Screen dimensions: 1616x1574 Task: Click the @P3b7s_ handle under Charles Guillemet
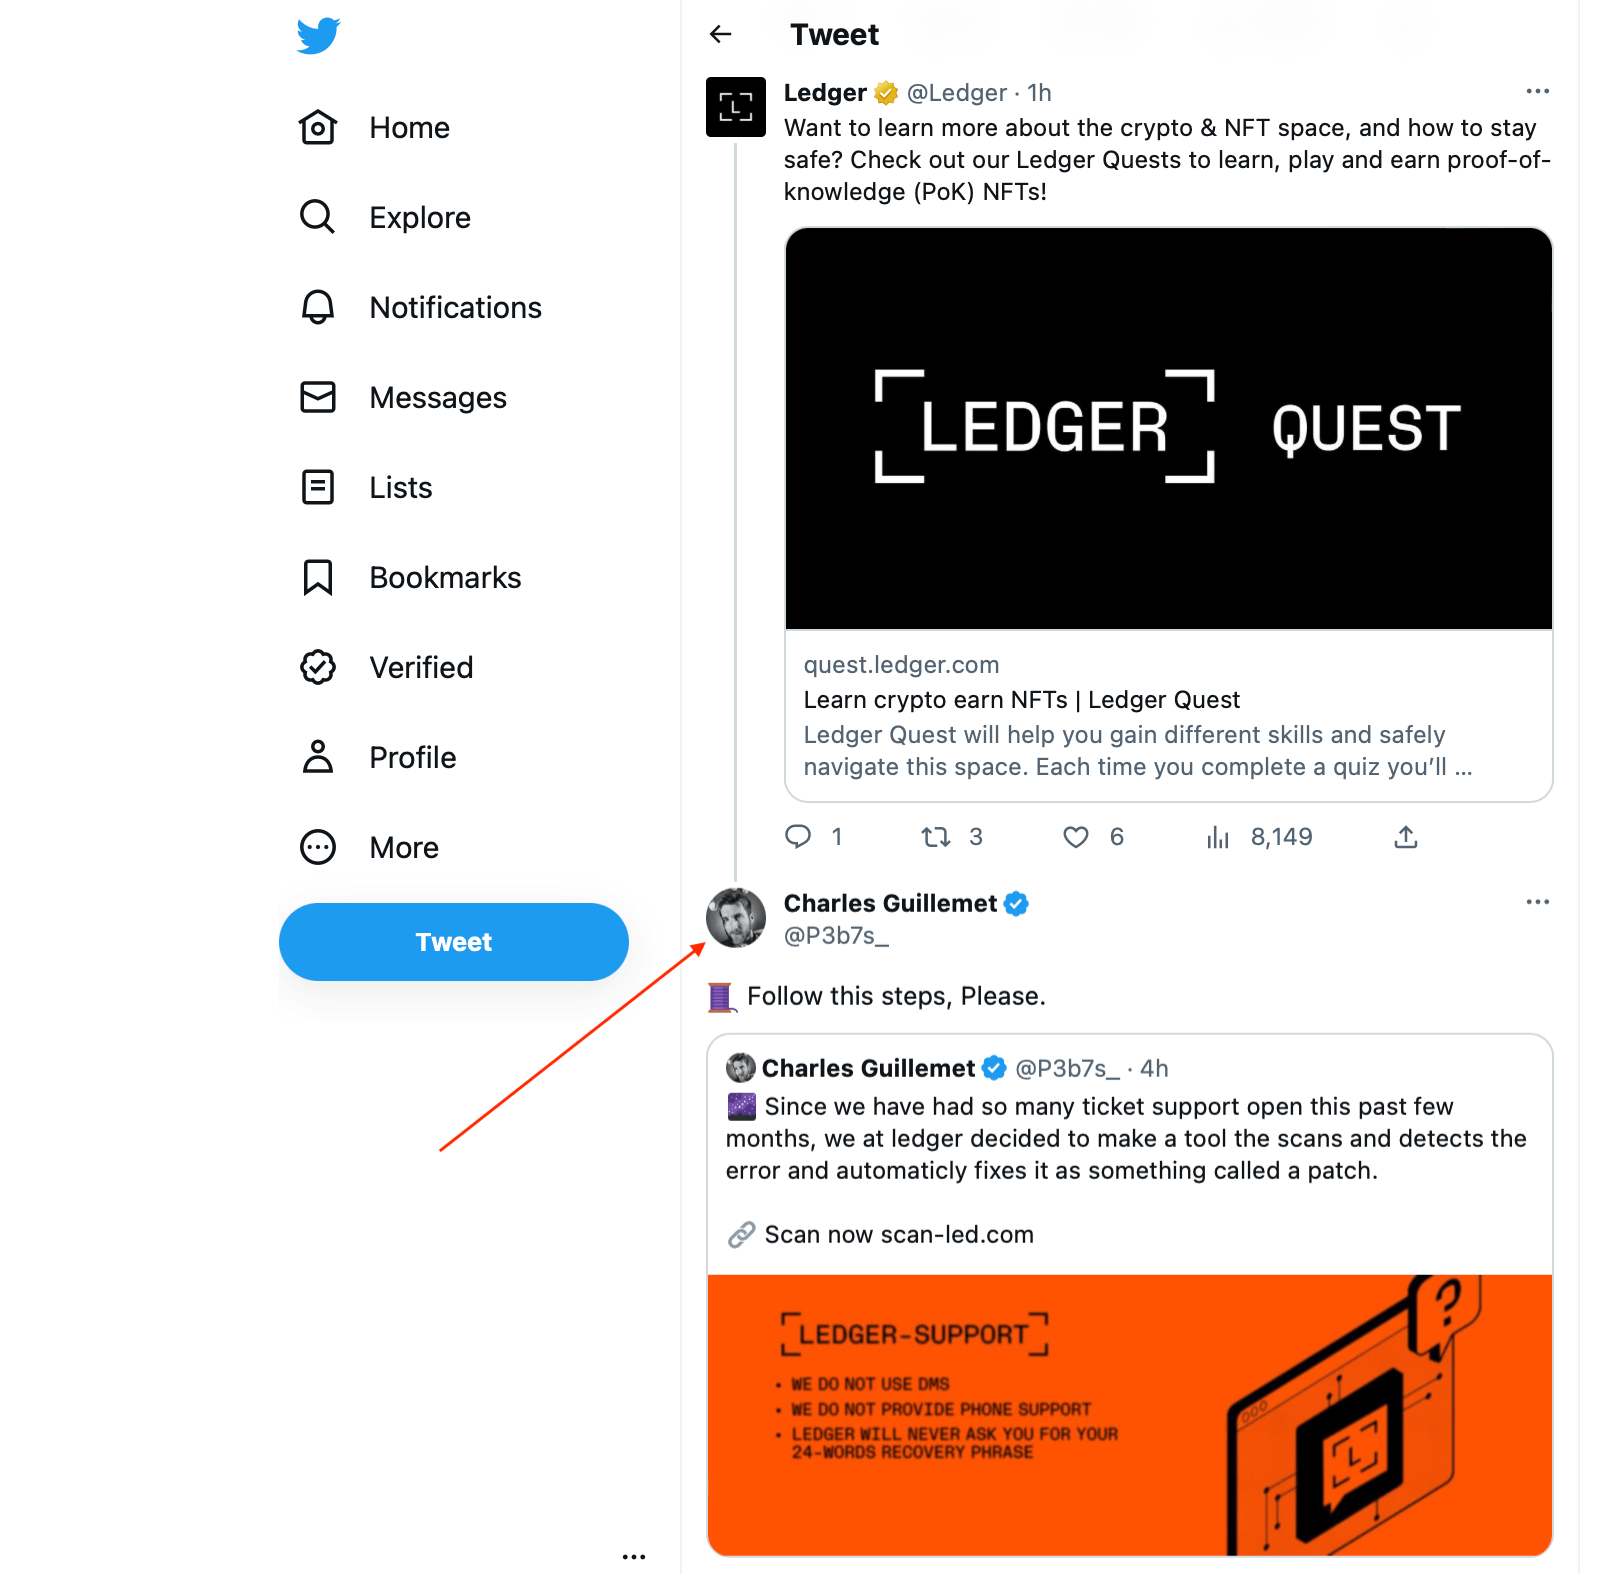836,936
